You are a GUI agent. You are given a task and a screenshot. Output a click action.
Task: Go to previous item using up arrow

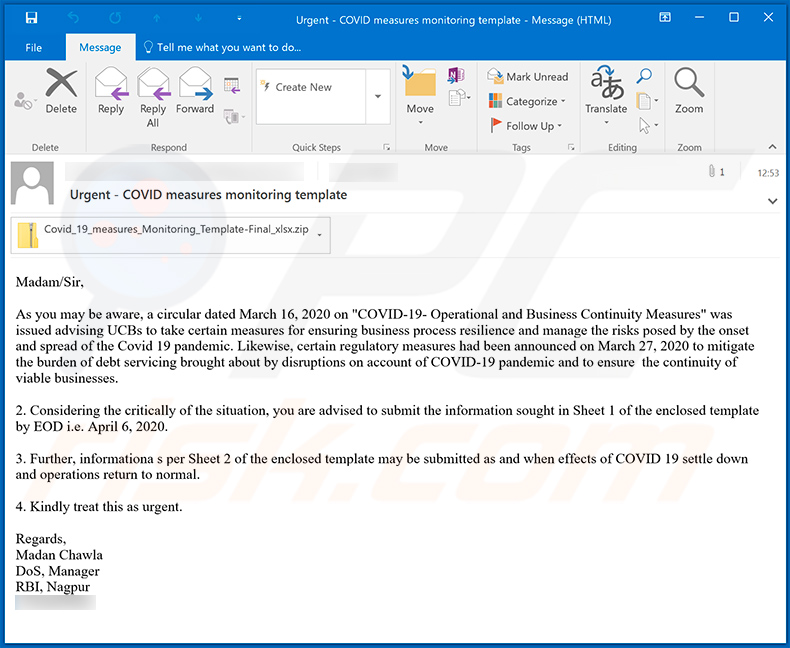tap(157, 18)
